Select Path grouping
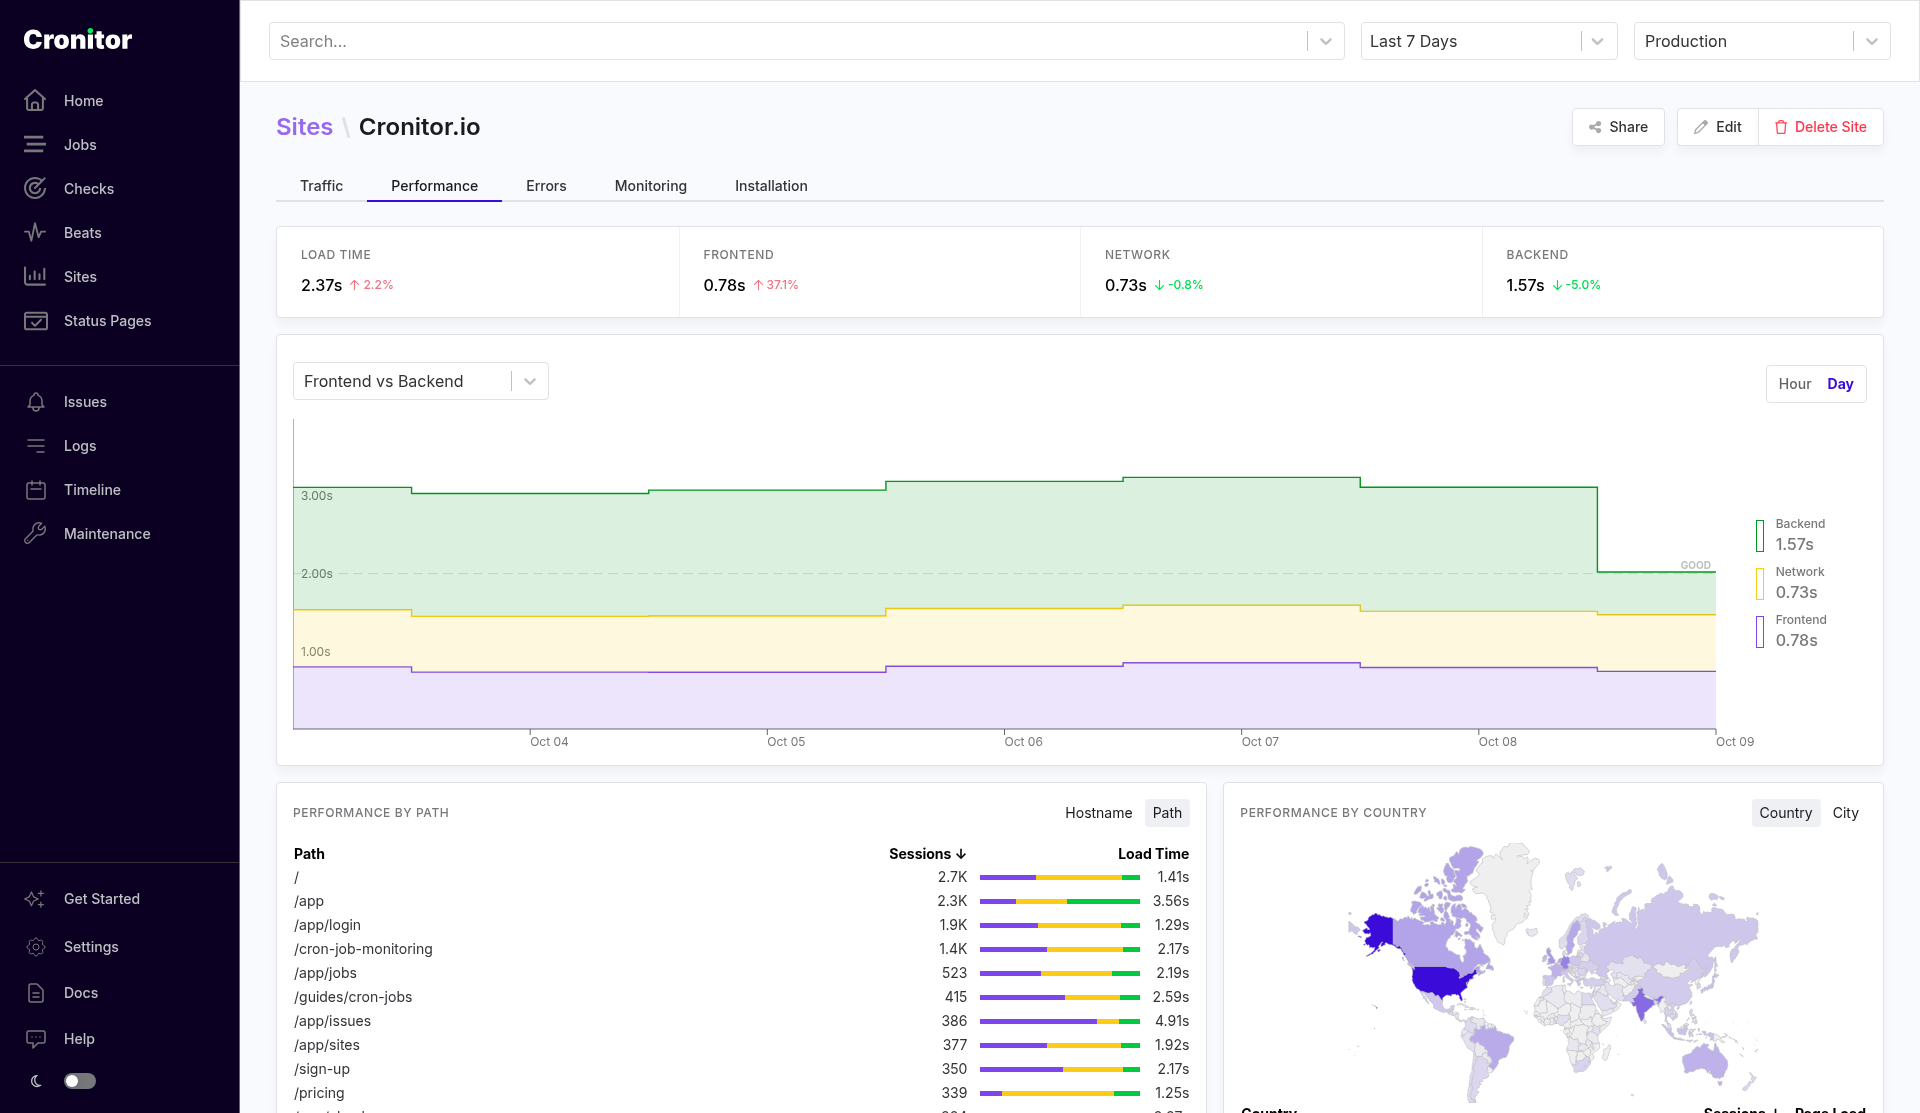Image resolution: width=1920 pixels, height=1113 pixels. pos(1167,813)
